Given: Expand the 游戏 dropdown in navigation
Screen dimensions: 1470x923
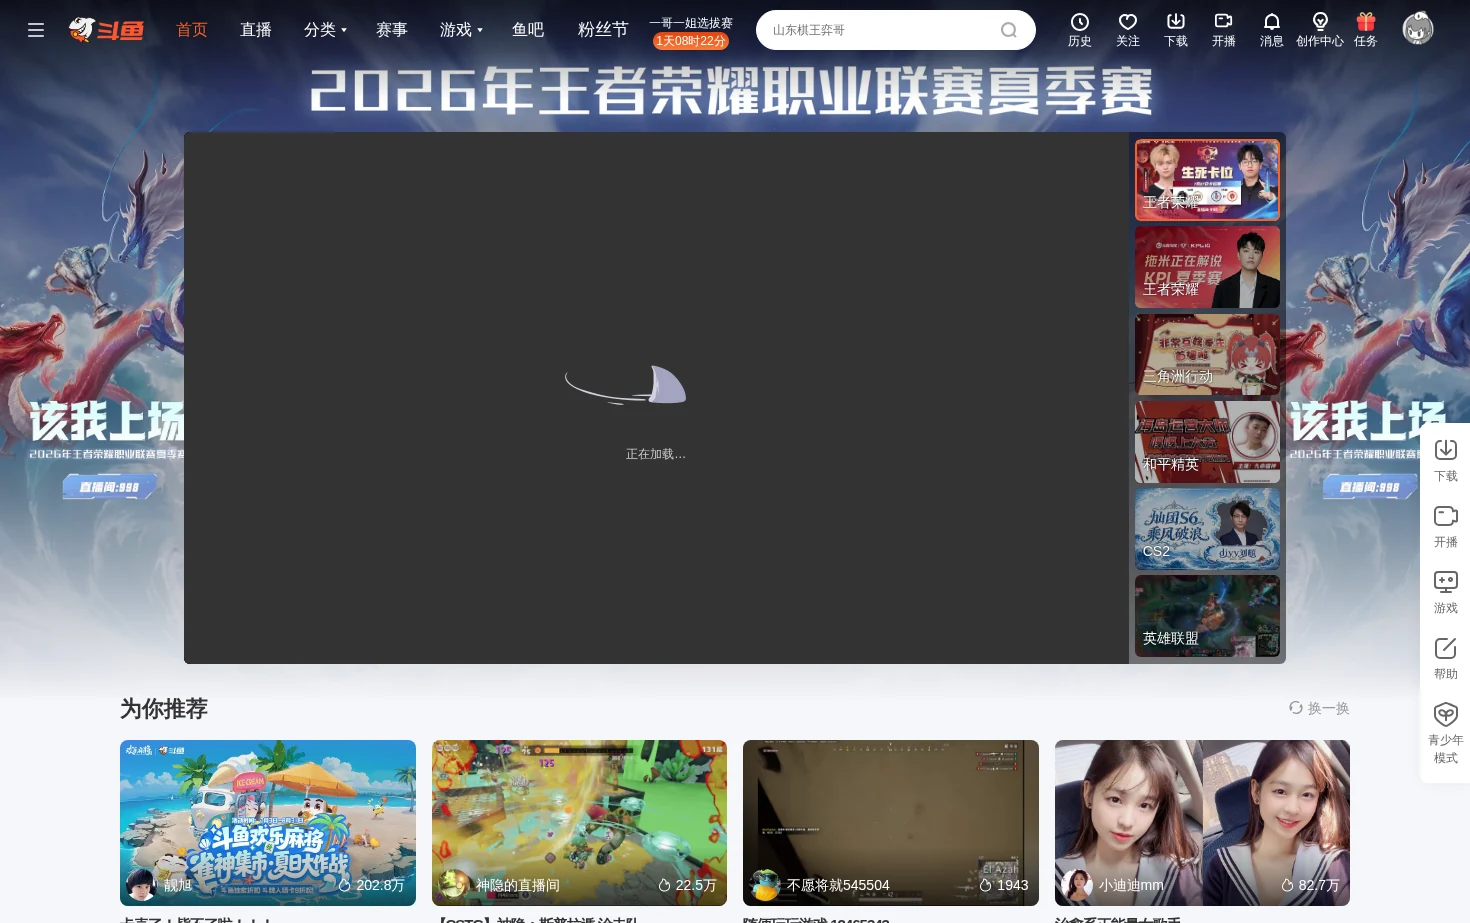Looking at the screenshot, I should [x=461, y=30].
